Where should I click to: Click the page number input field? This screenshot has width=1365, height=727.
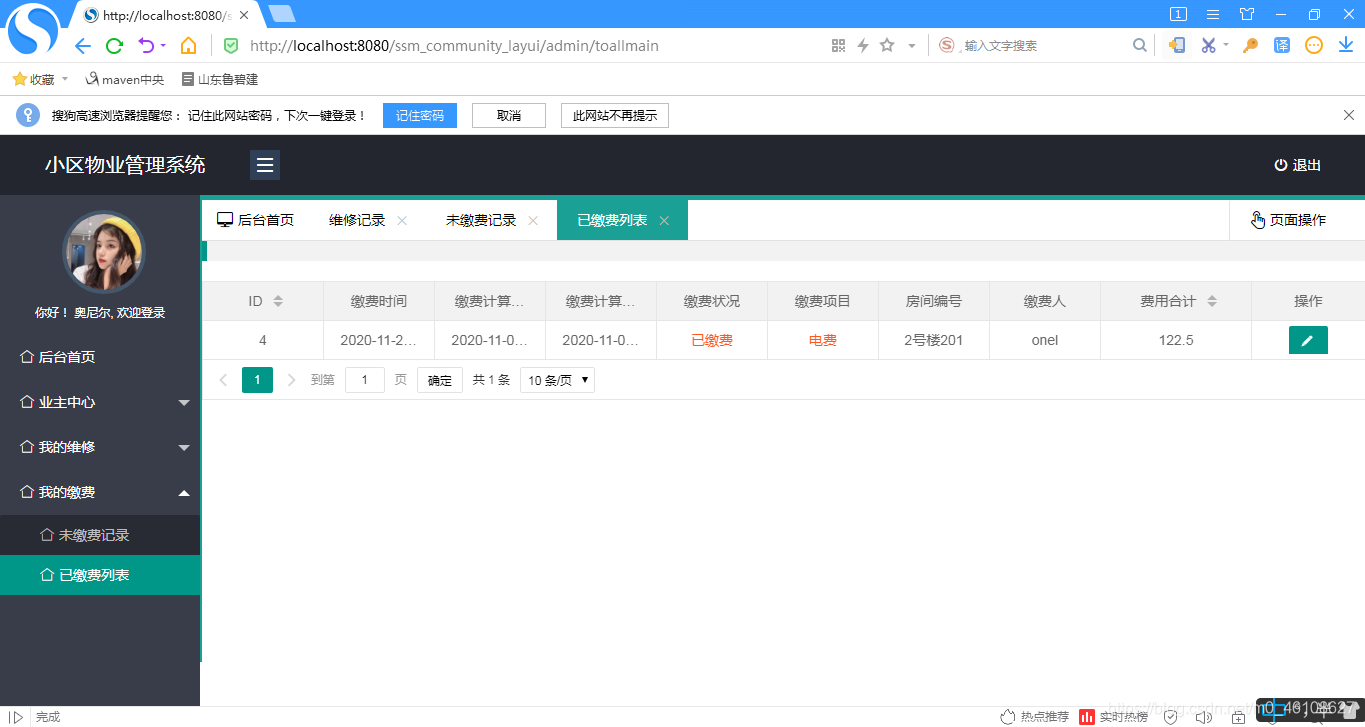click(365, 380)
